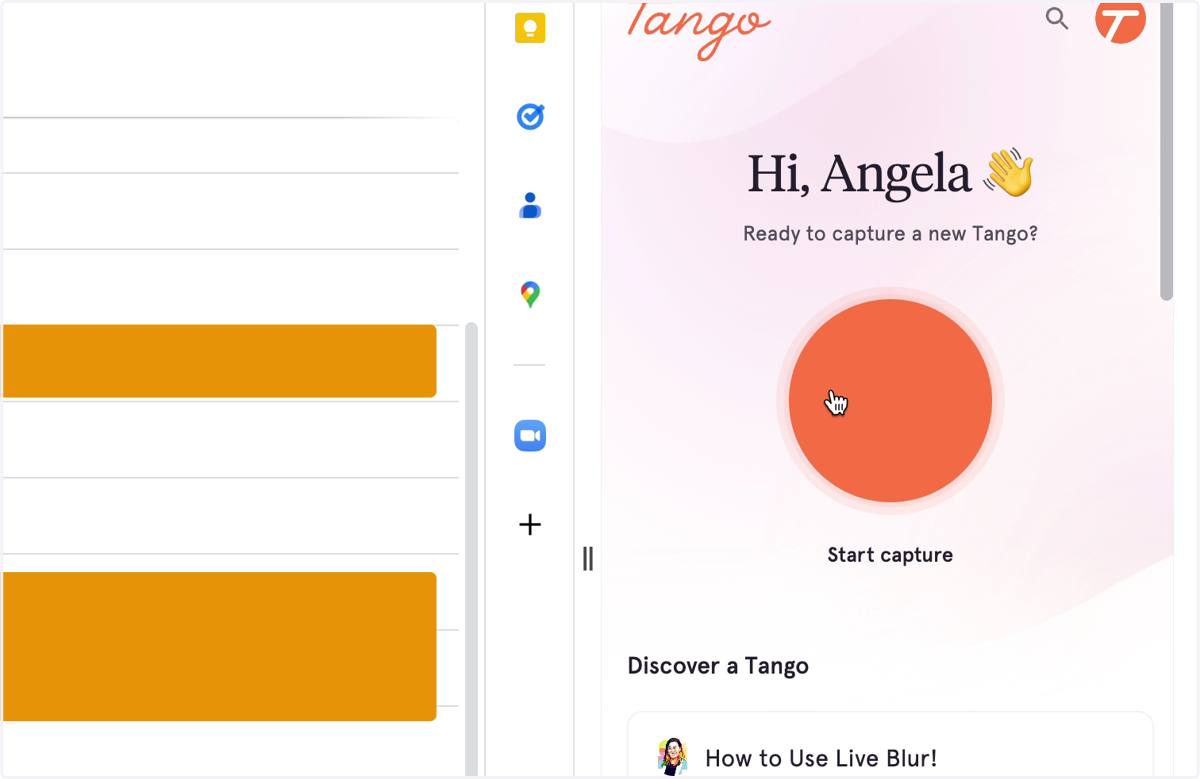Open Google Tasks in the side panel

coord(530,117)
